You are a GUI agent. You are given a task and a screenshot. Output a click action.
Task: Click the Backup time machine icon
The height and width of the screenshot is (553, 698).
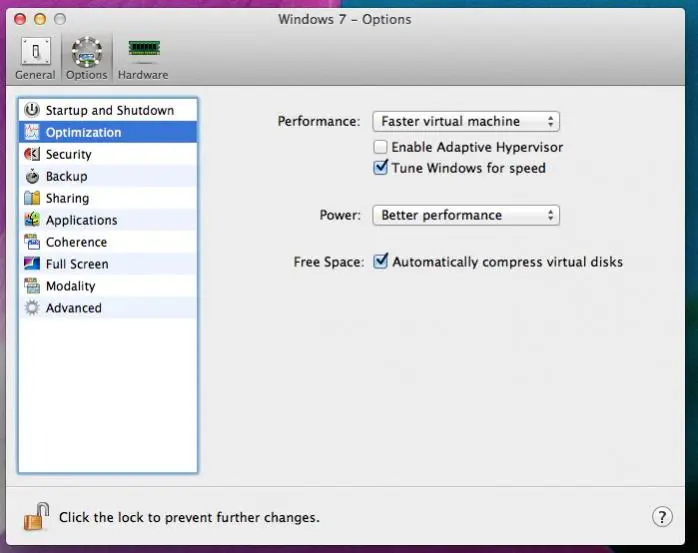coord(31,176)
